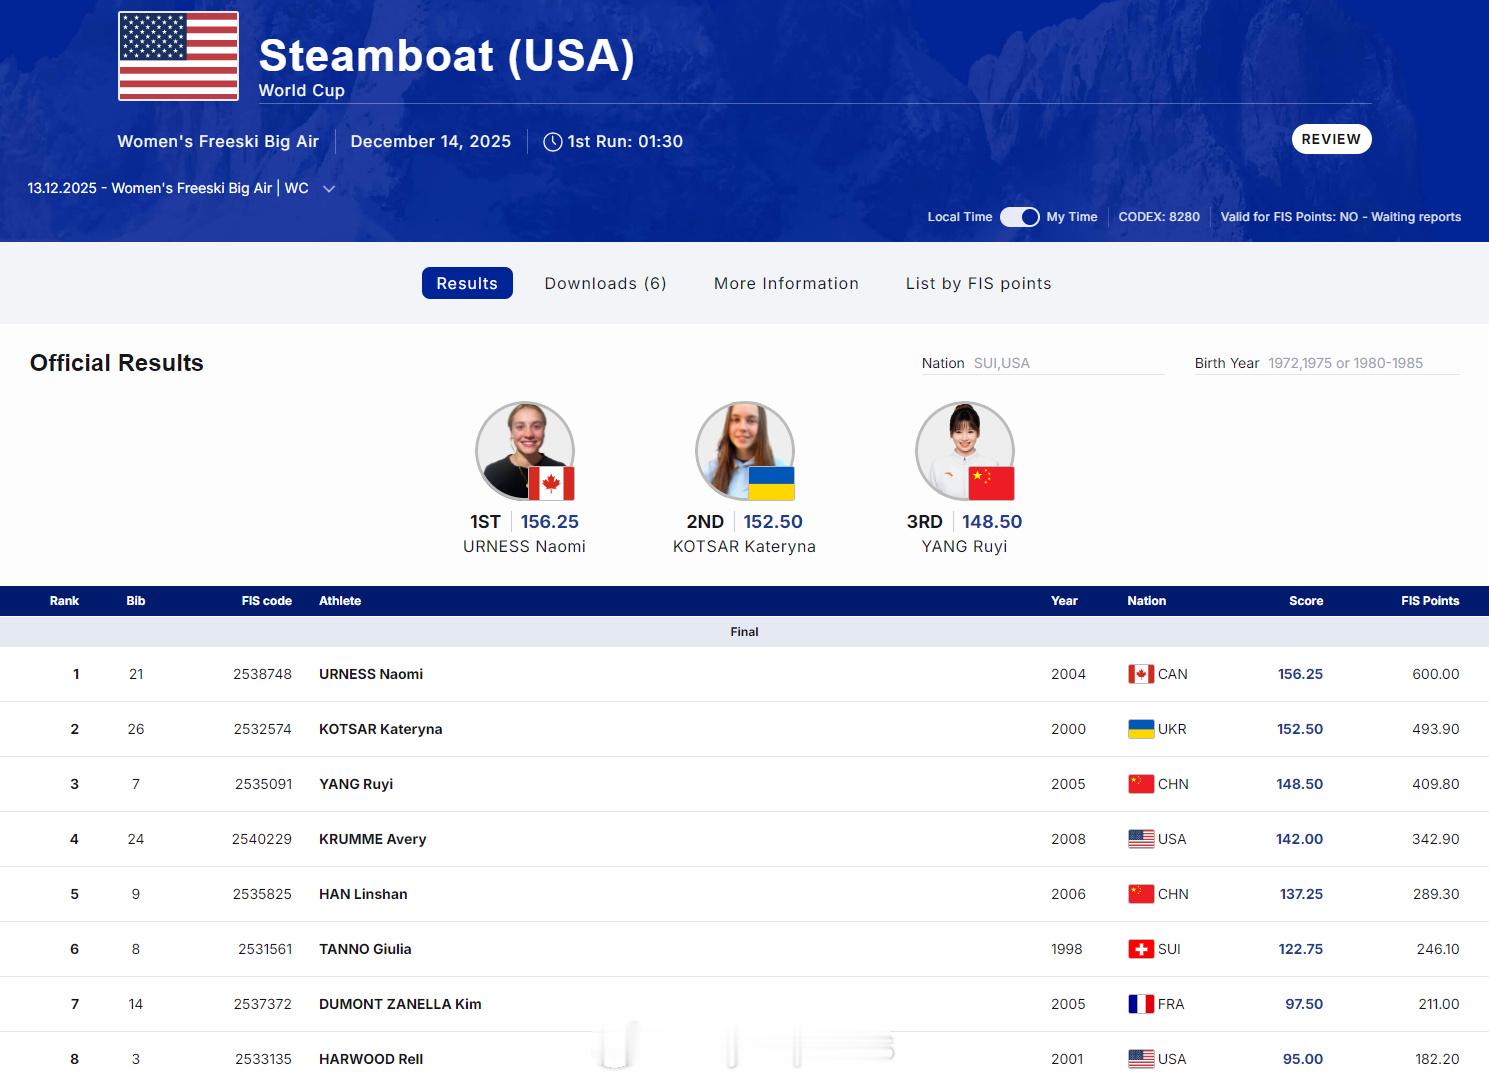1489x1084 pixels.
Task: Click the France flag in Dumont Zanella row
Action: pyautogui.click(x=1140, y=1004)
